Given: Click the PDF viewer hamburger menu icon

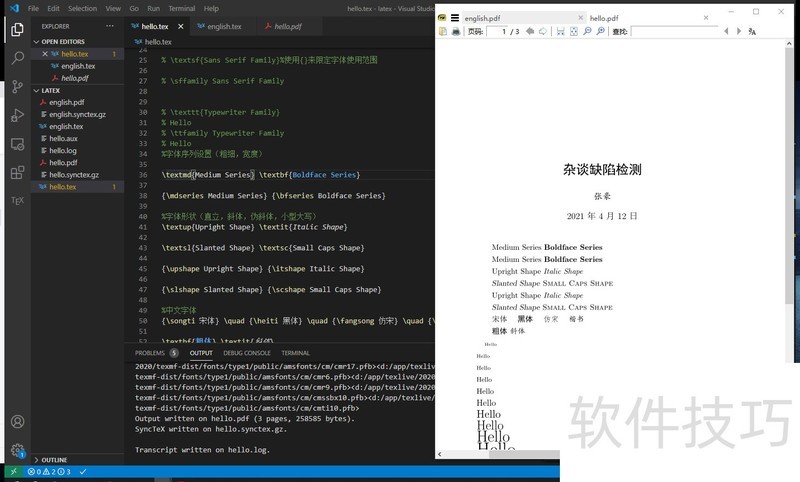Looking at the screenshot, I should (x=455, y=18).
